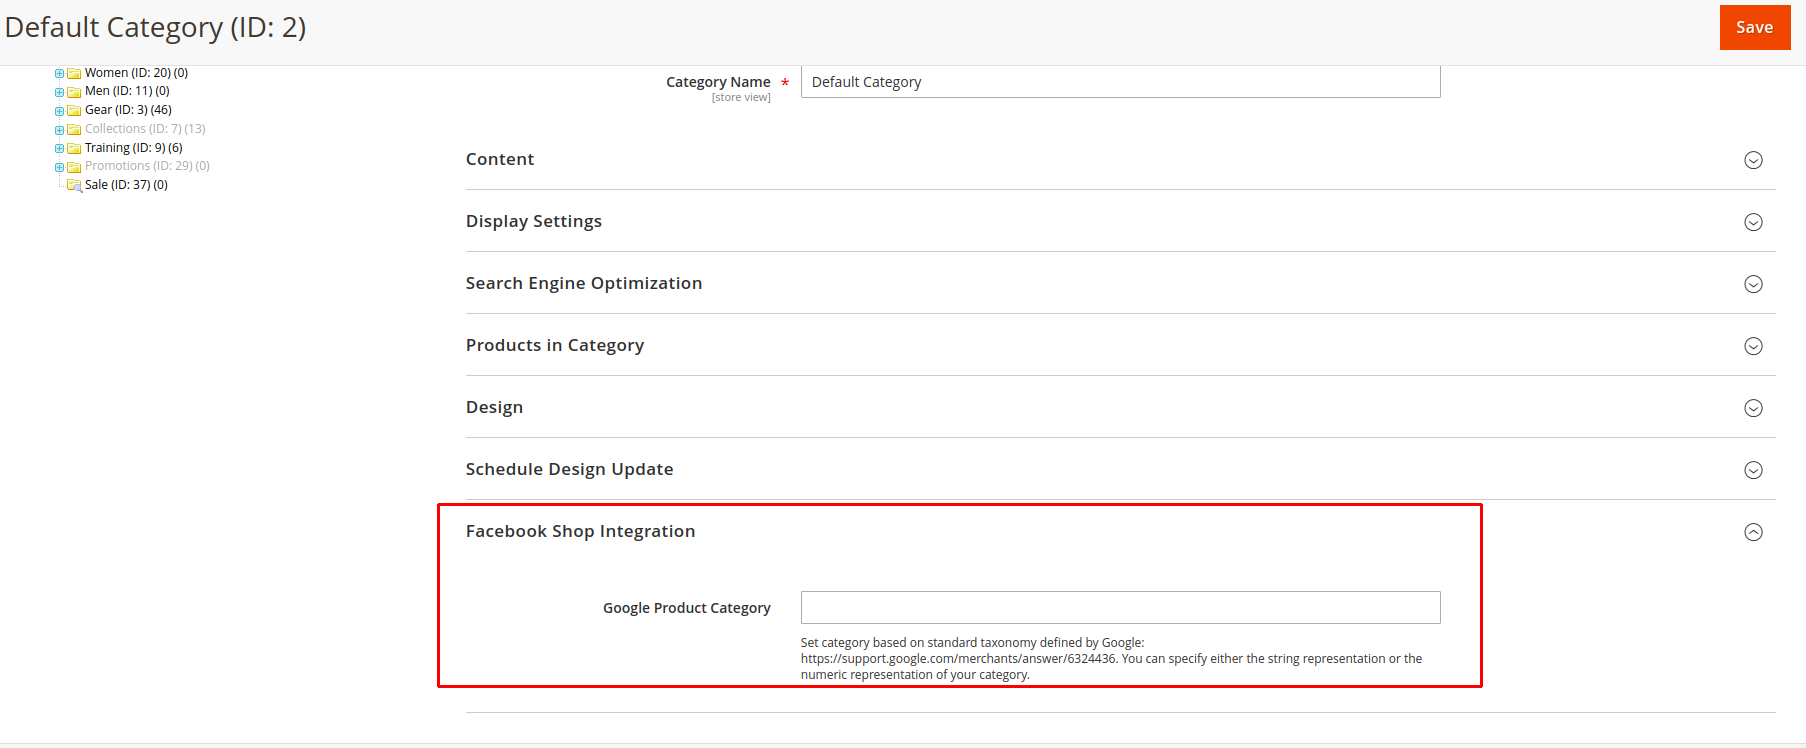Viewport: 1806px width, 748px height.
Task: Click the Google Product Category input field
Action: coord(1120,608)
